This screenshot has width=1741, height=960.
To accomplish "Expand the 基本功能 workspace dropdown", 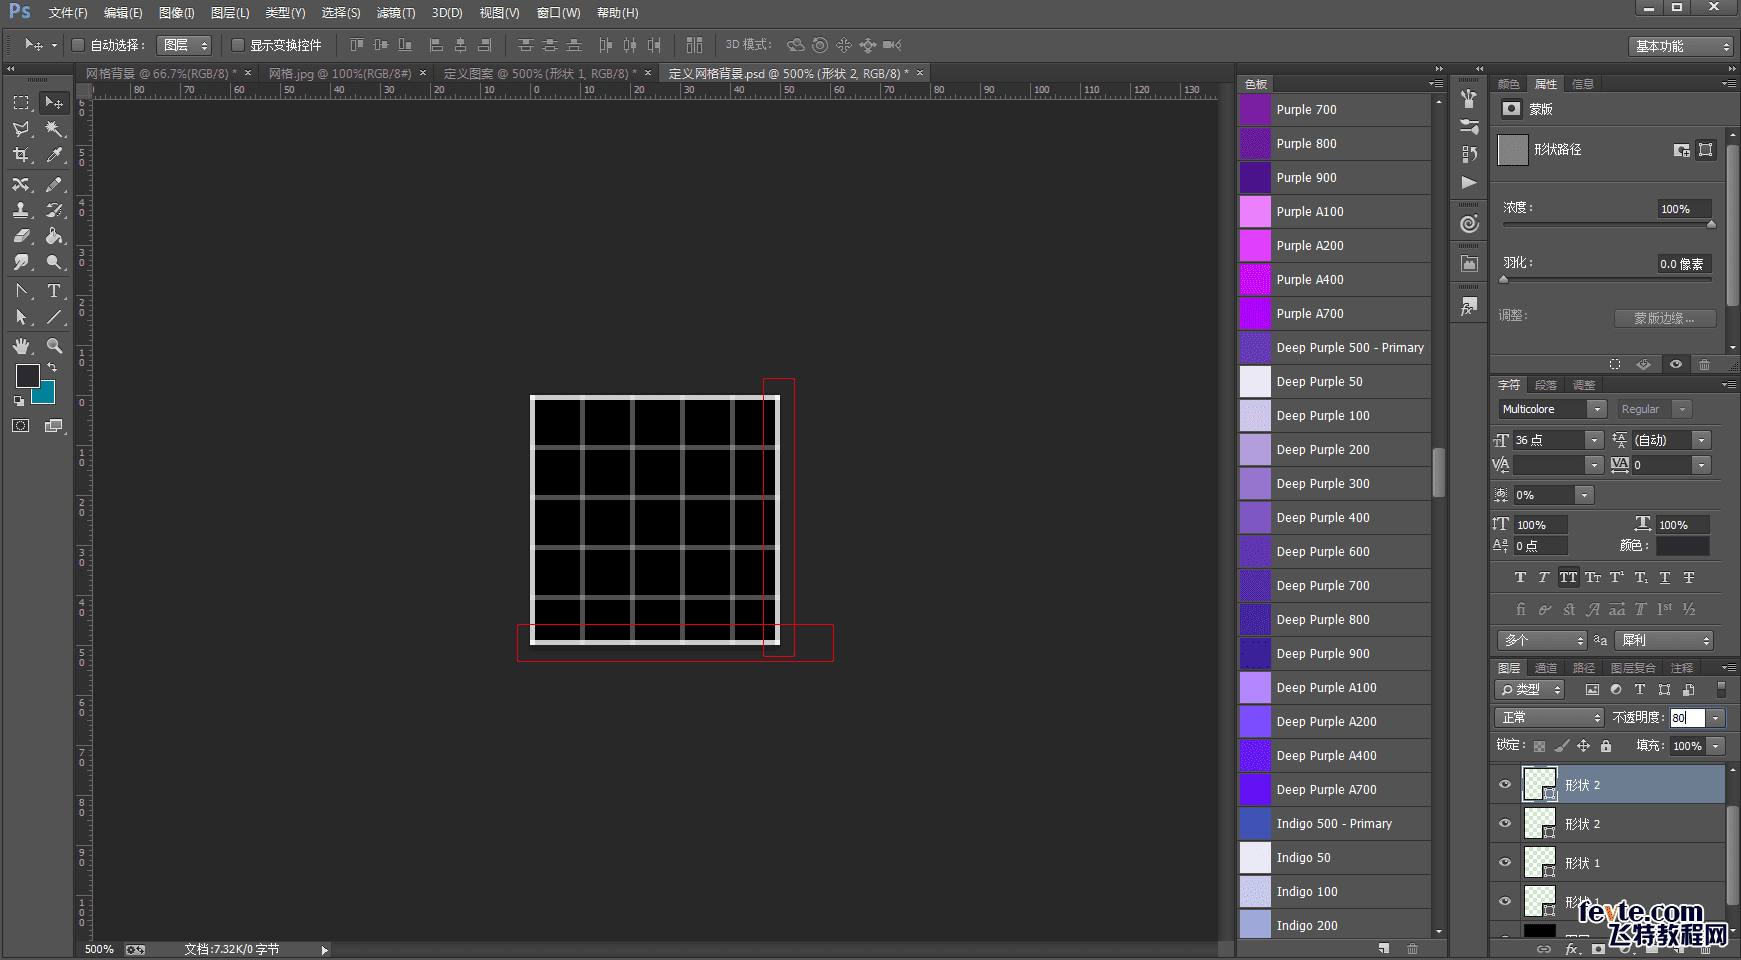I will click(x=1680, y=46).
